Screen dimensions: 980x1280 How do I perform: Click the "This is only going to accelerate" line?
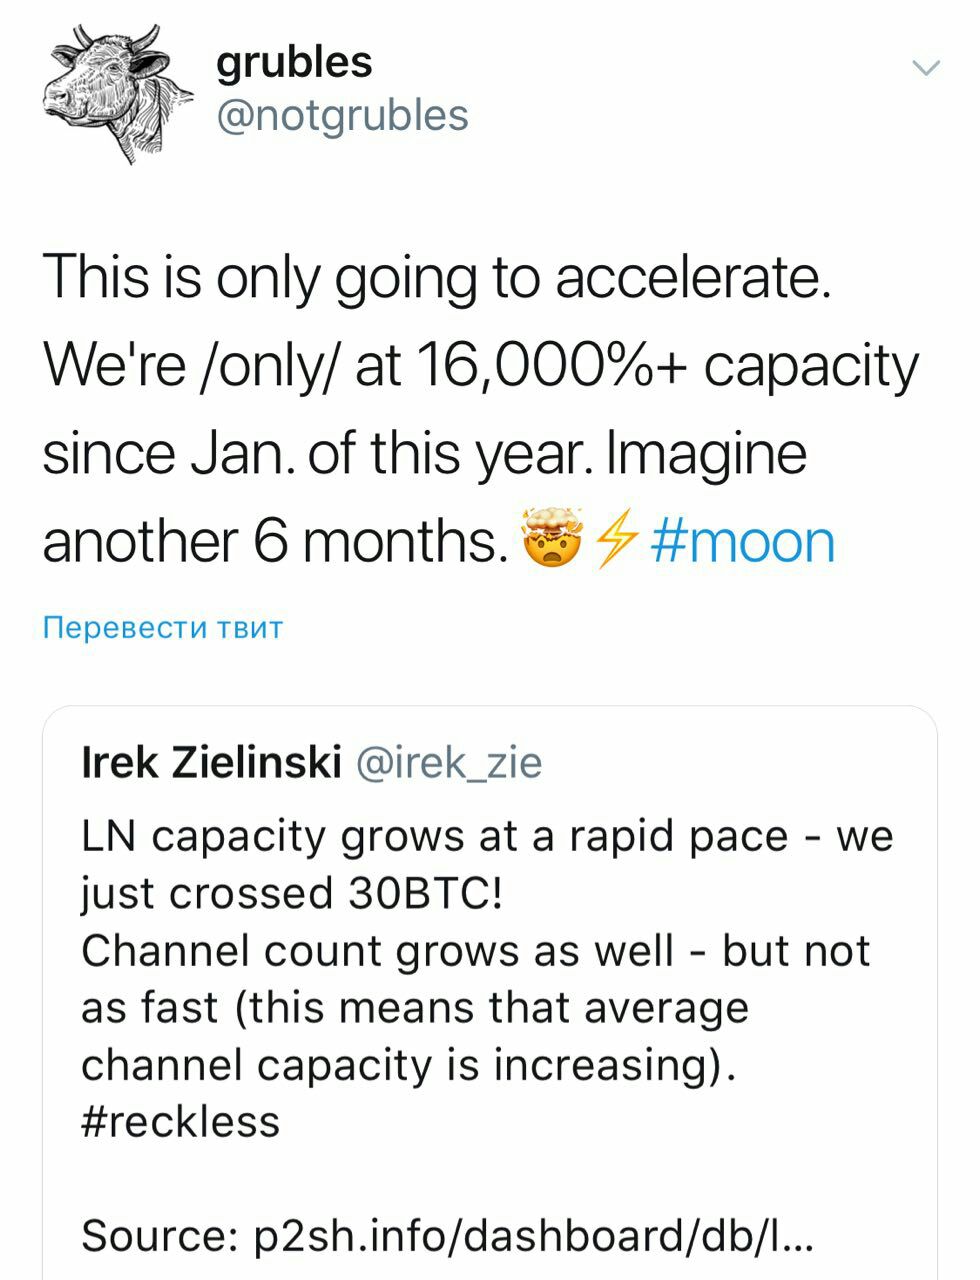(x=436, y=277)
